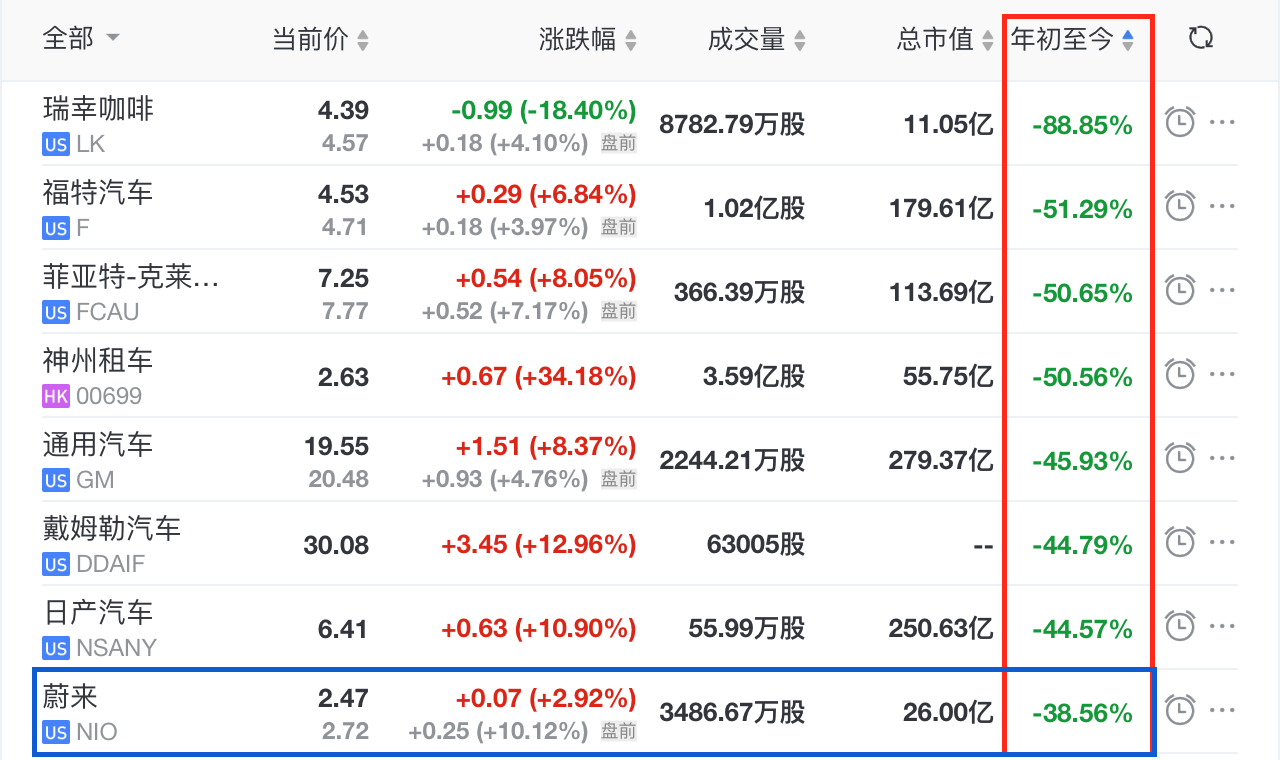Sort table by 当前价 column
This screenshot has height=760, width=1282.
(320, 40)
